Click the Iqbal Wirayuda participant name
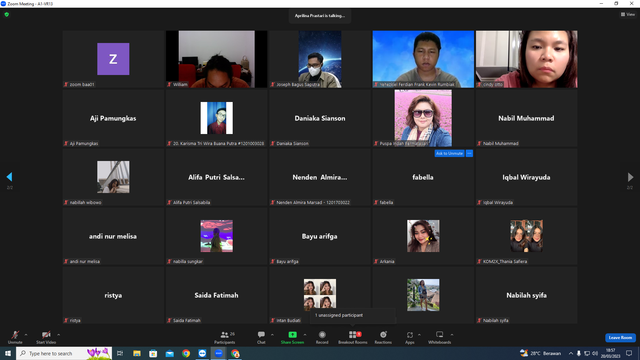 (x=526, y=177)
